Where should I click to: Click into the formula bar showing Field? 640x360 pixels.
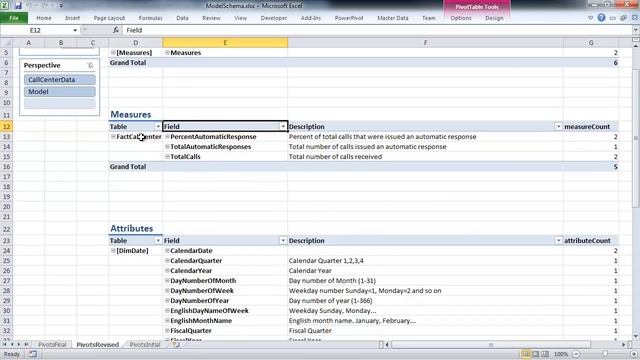pos(378,30)
